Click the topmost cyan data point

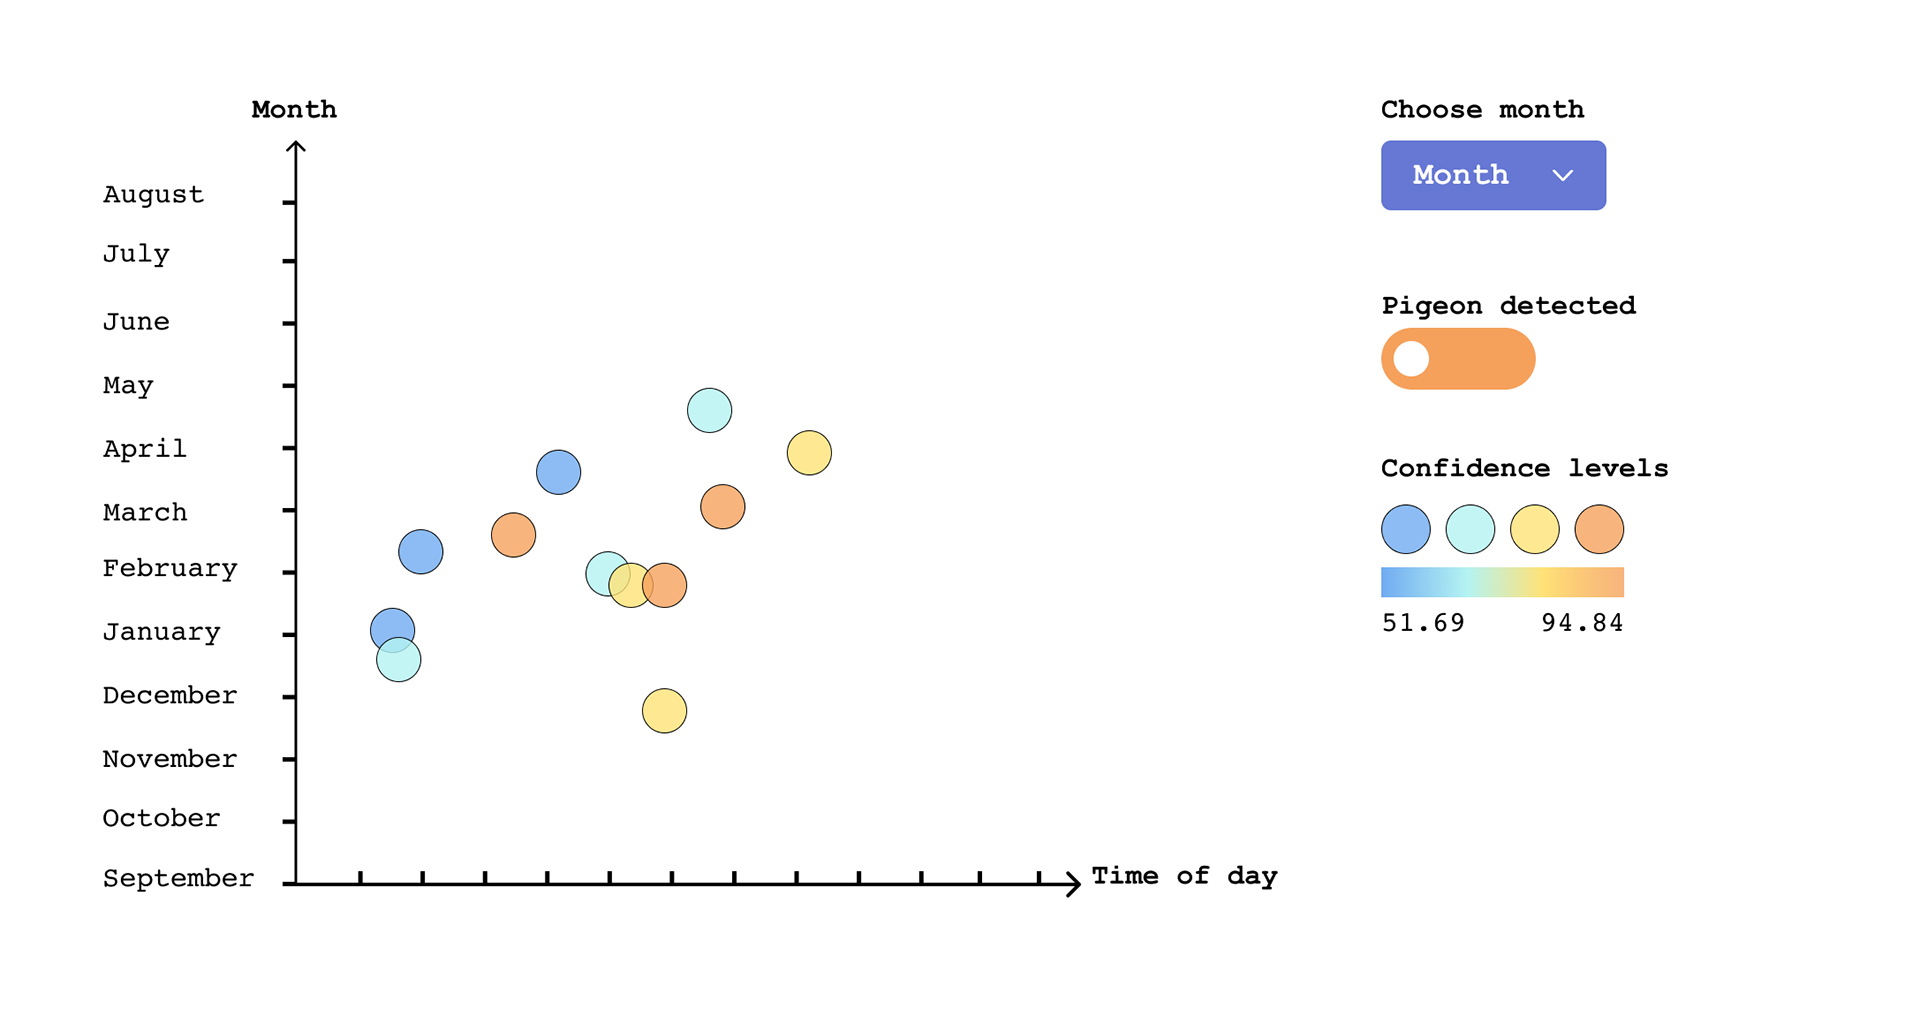coord(709,410)
